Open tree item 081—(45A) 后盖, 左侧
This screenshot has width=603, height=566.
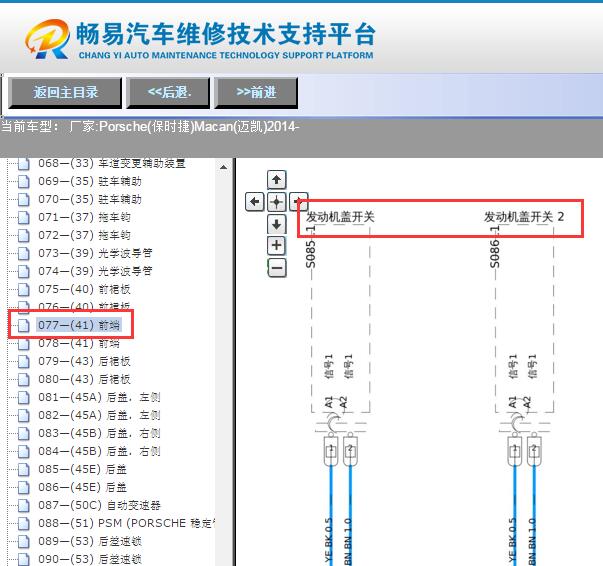pyautogui.click(x=99, y=397)
